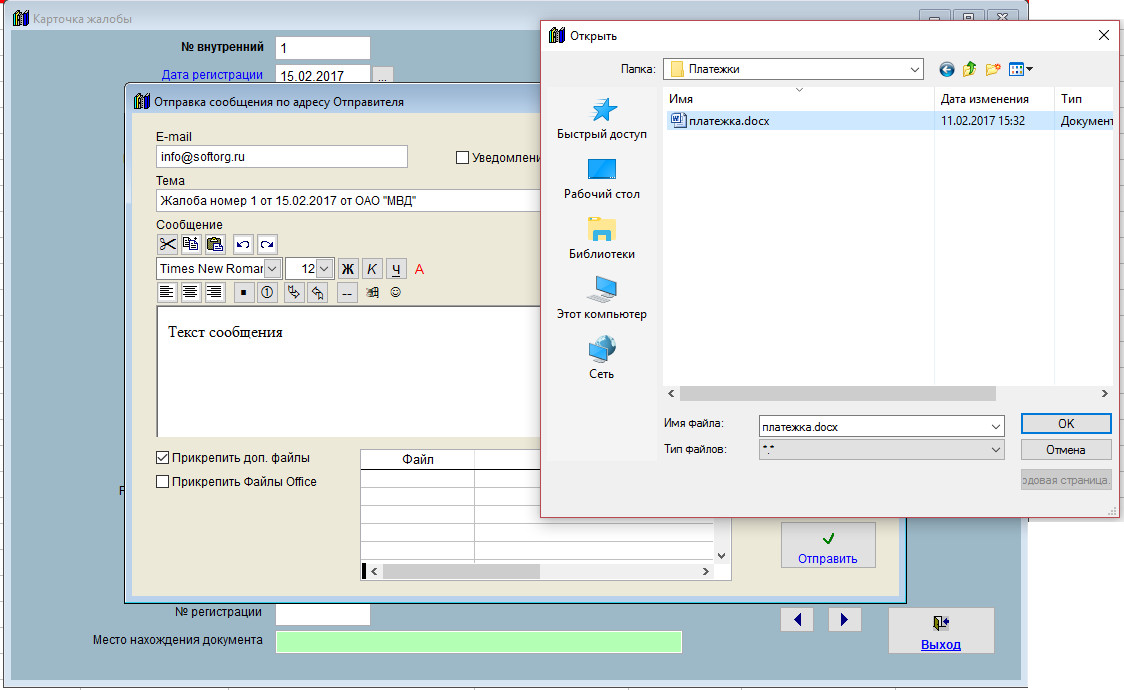
Task: Toggle italic formatting (К)
Action: tap(372, 269)
